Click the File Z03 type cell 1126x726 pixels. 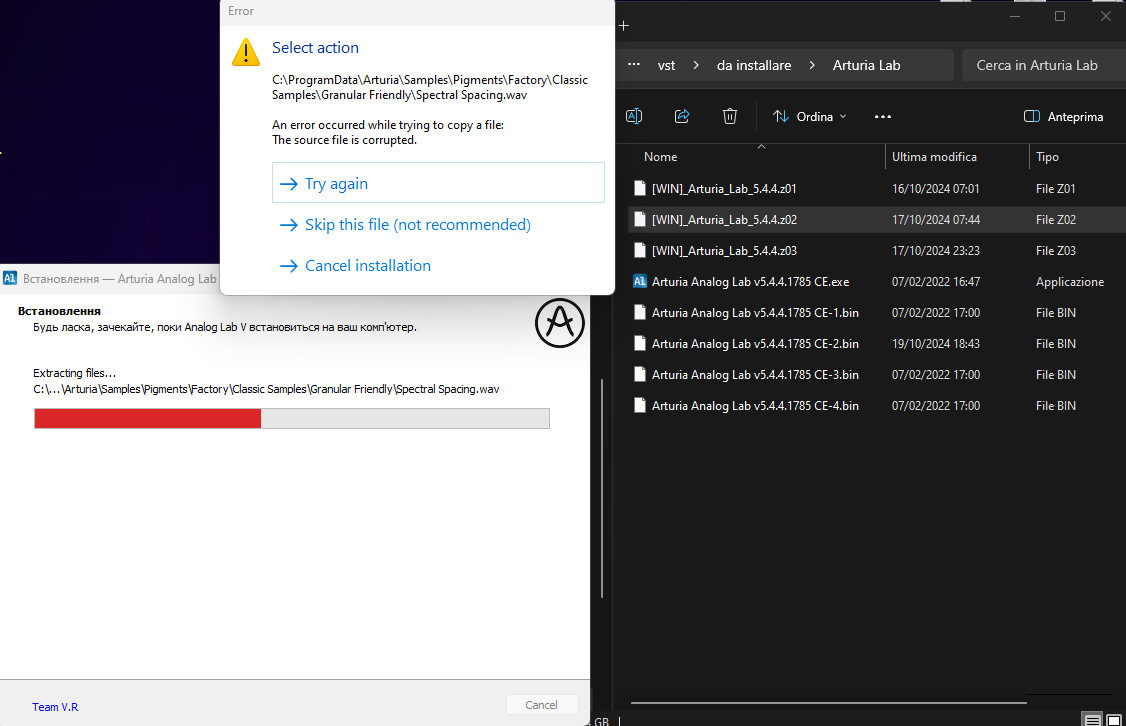[1056, 251]
